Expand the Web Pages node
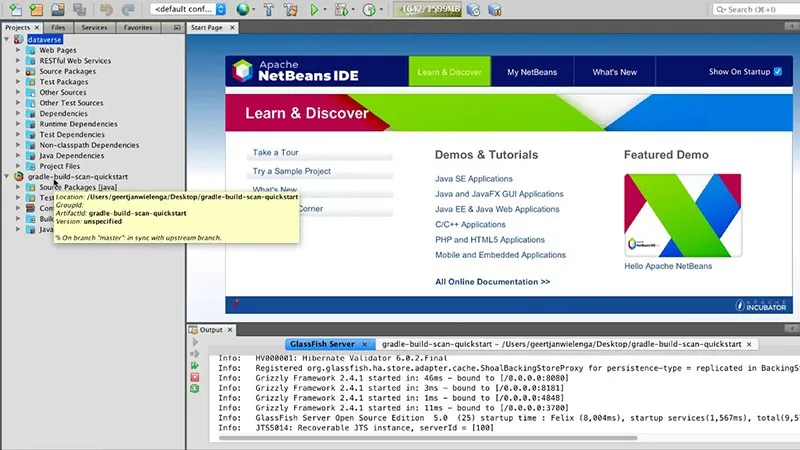This screenshot has width=800, height=450. [18, 50]
